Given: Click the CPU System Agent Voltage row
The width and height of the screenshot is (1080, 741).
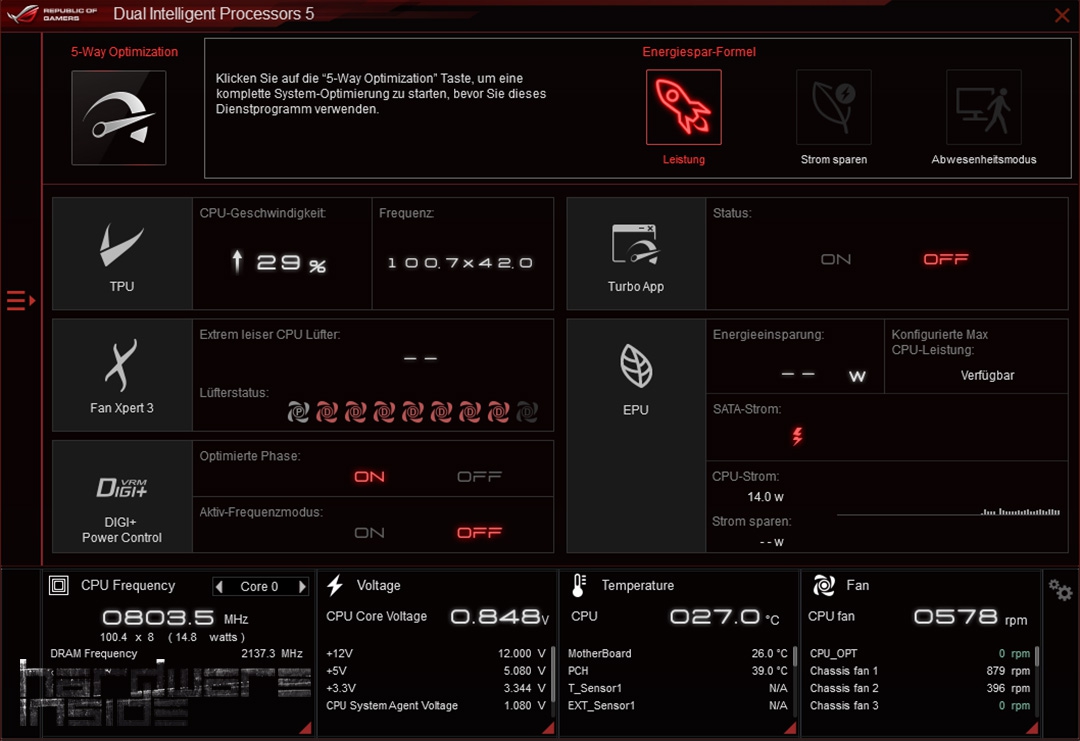Looking at the screenshot, I should 435,706.
